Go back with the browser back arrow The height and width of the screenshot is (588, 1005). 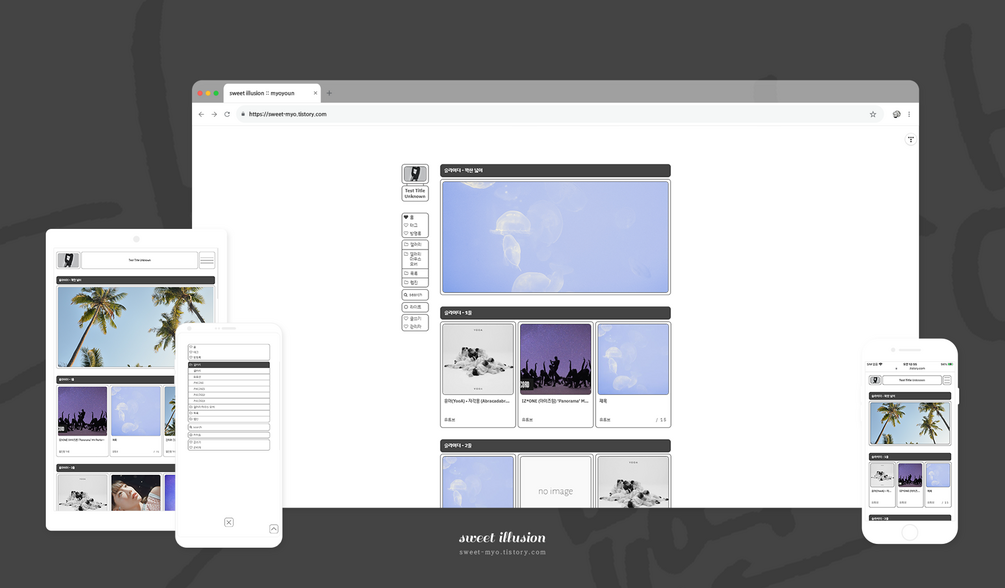(x=201, y=114)
